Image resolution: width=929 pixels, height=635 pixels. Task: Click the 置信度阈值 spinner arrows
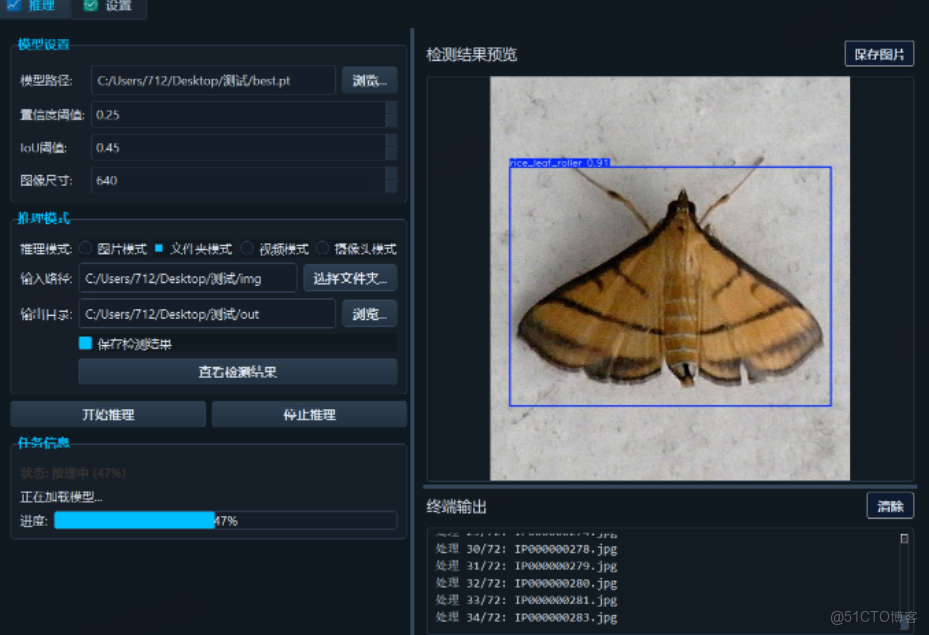point(391,114)
